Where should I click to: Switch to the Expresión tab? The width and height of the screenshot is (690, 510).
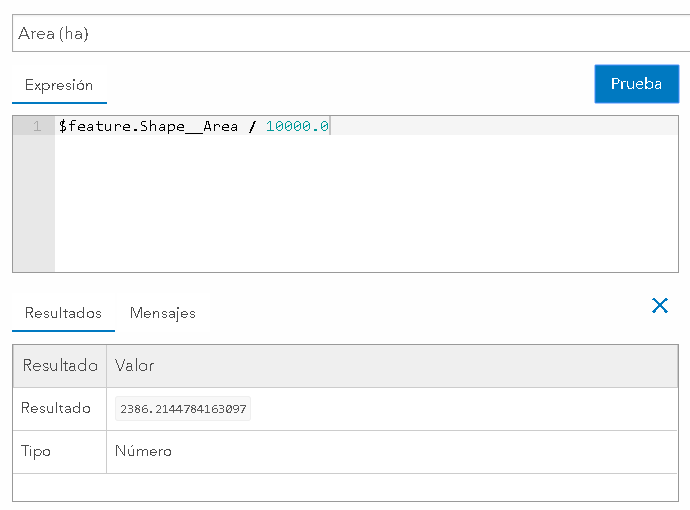59,86
